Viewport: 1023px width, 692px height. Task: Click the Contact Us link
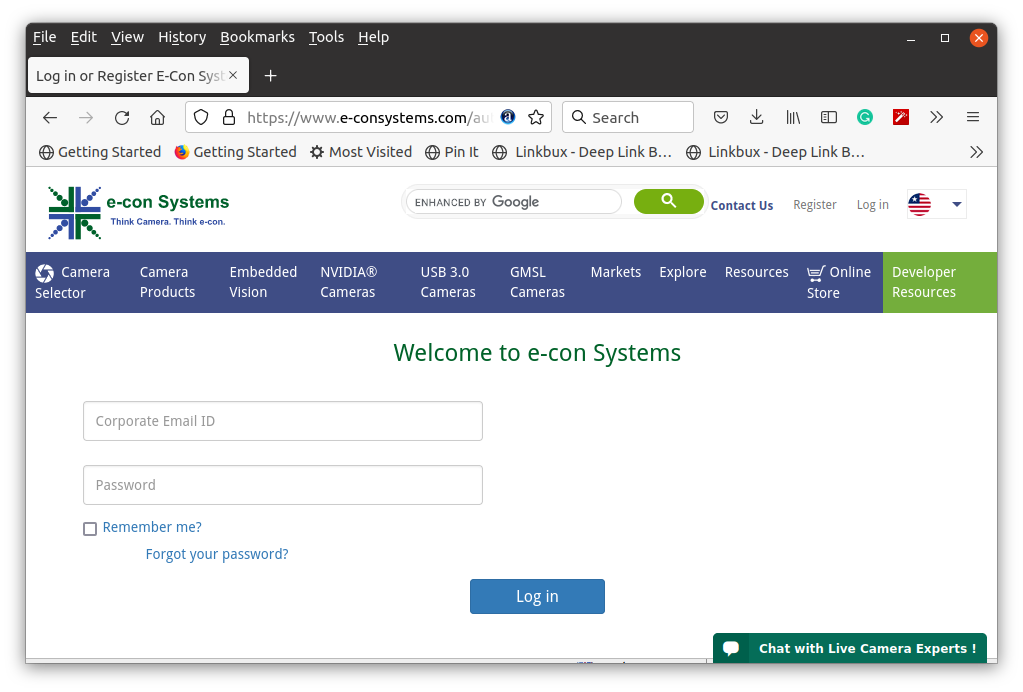click(742, 205)
